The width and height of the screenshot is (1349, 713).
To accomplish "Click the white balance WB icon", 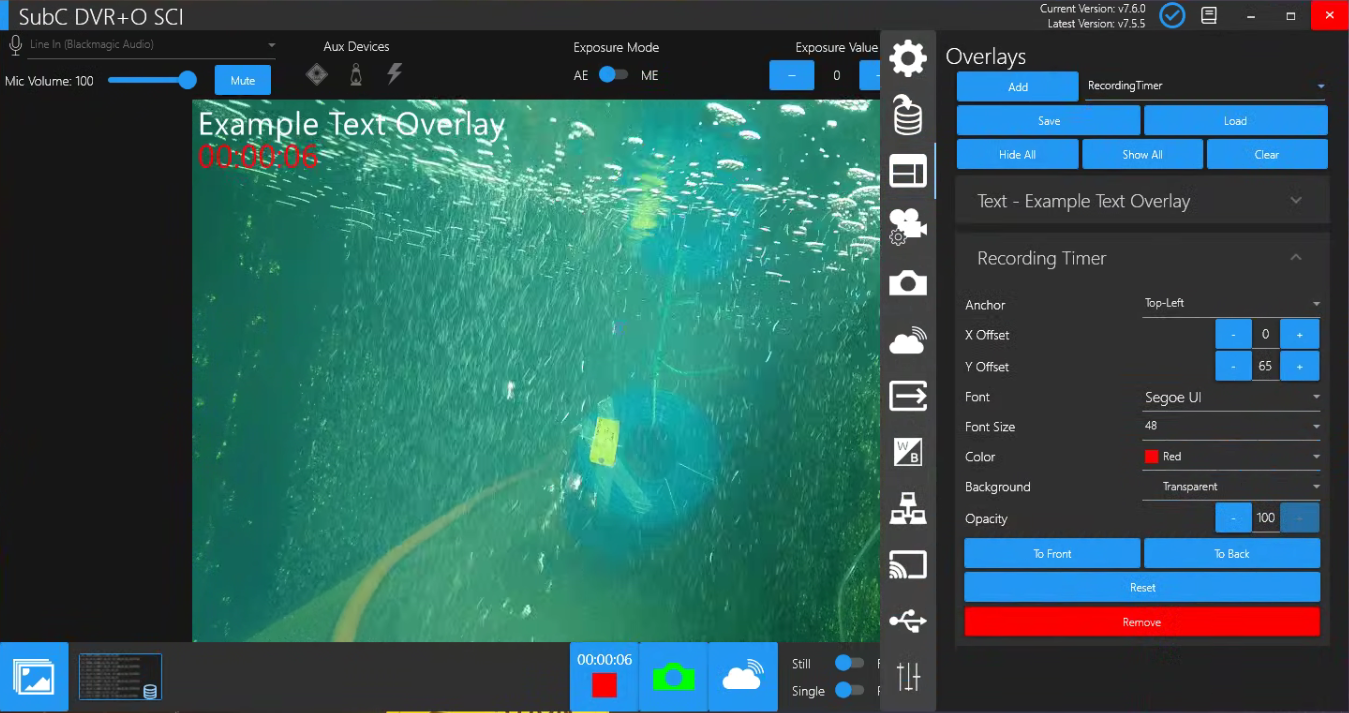I will [907, 452].
